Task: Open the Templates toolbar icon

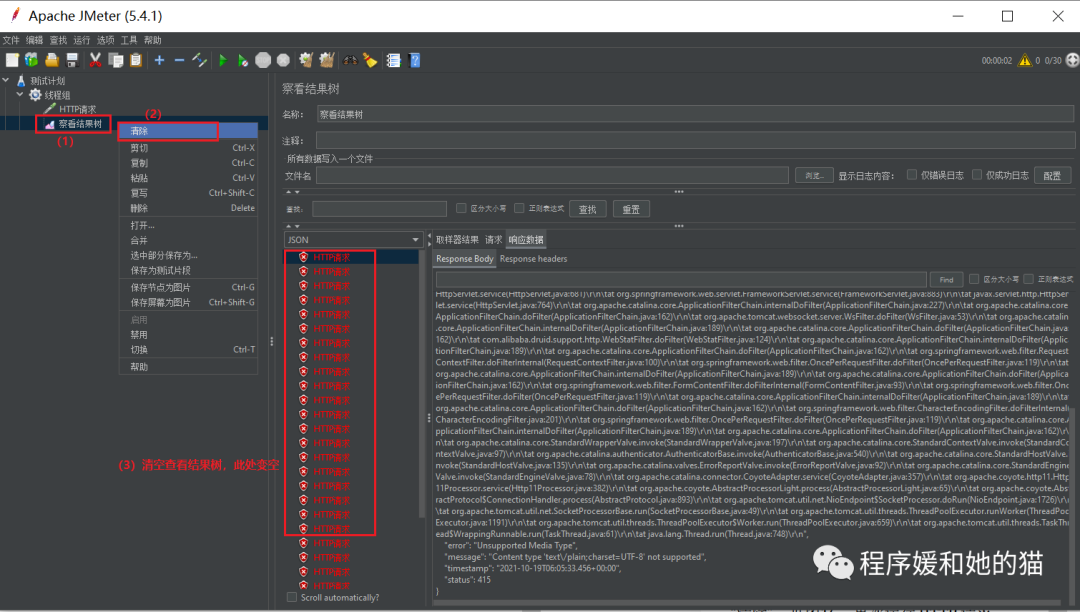Action: click(32, 61)
